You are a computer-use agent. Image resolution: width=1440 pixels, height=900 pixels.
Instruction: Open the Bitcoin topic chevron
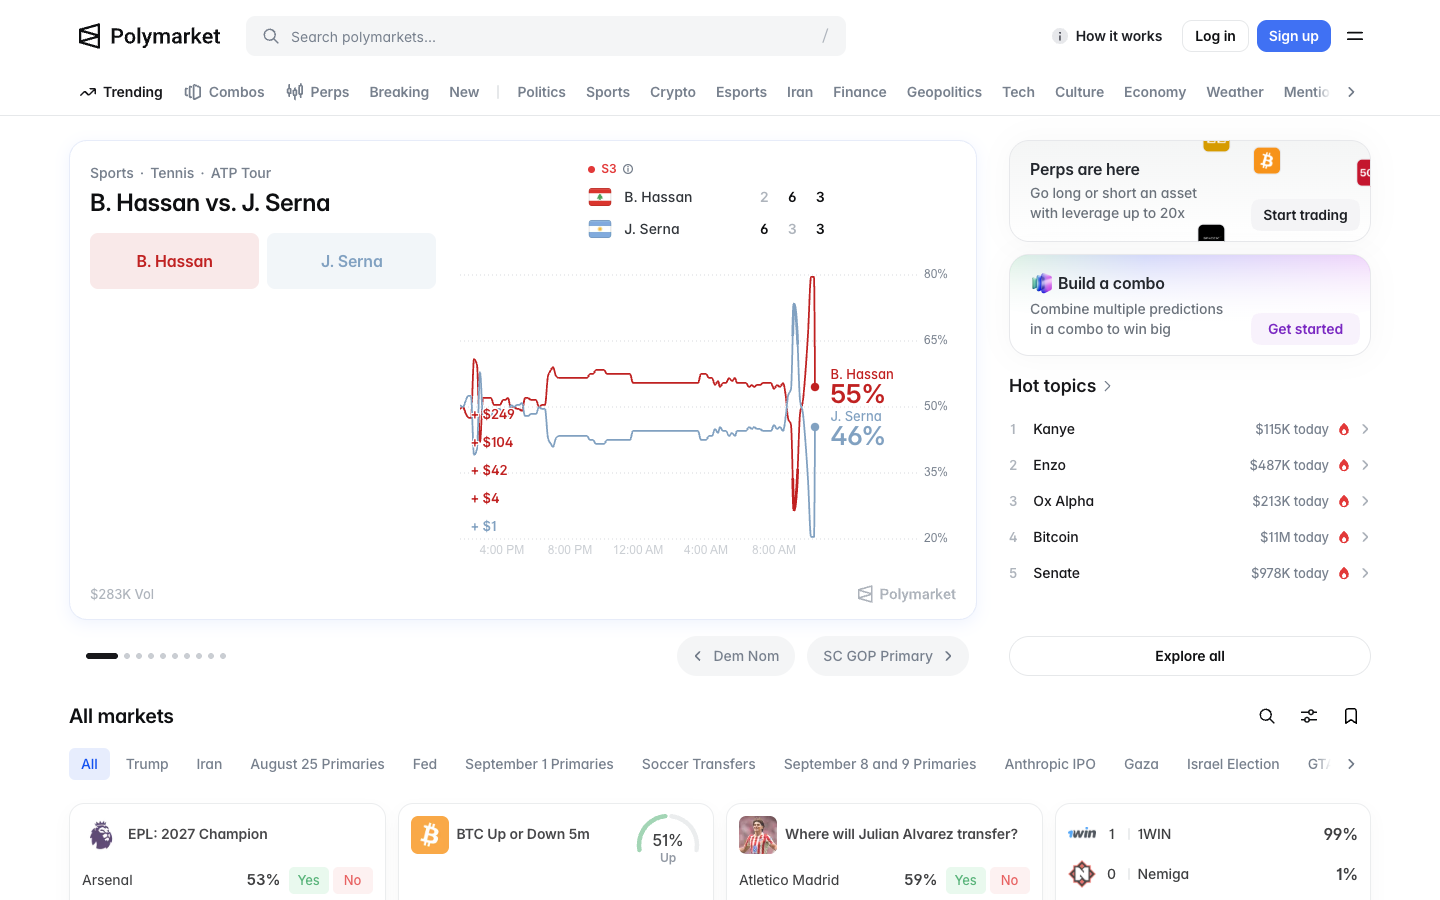click(1365, 537)
